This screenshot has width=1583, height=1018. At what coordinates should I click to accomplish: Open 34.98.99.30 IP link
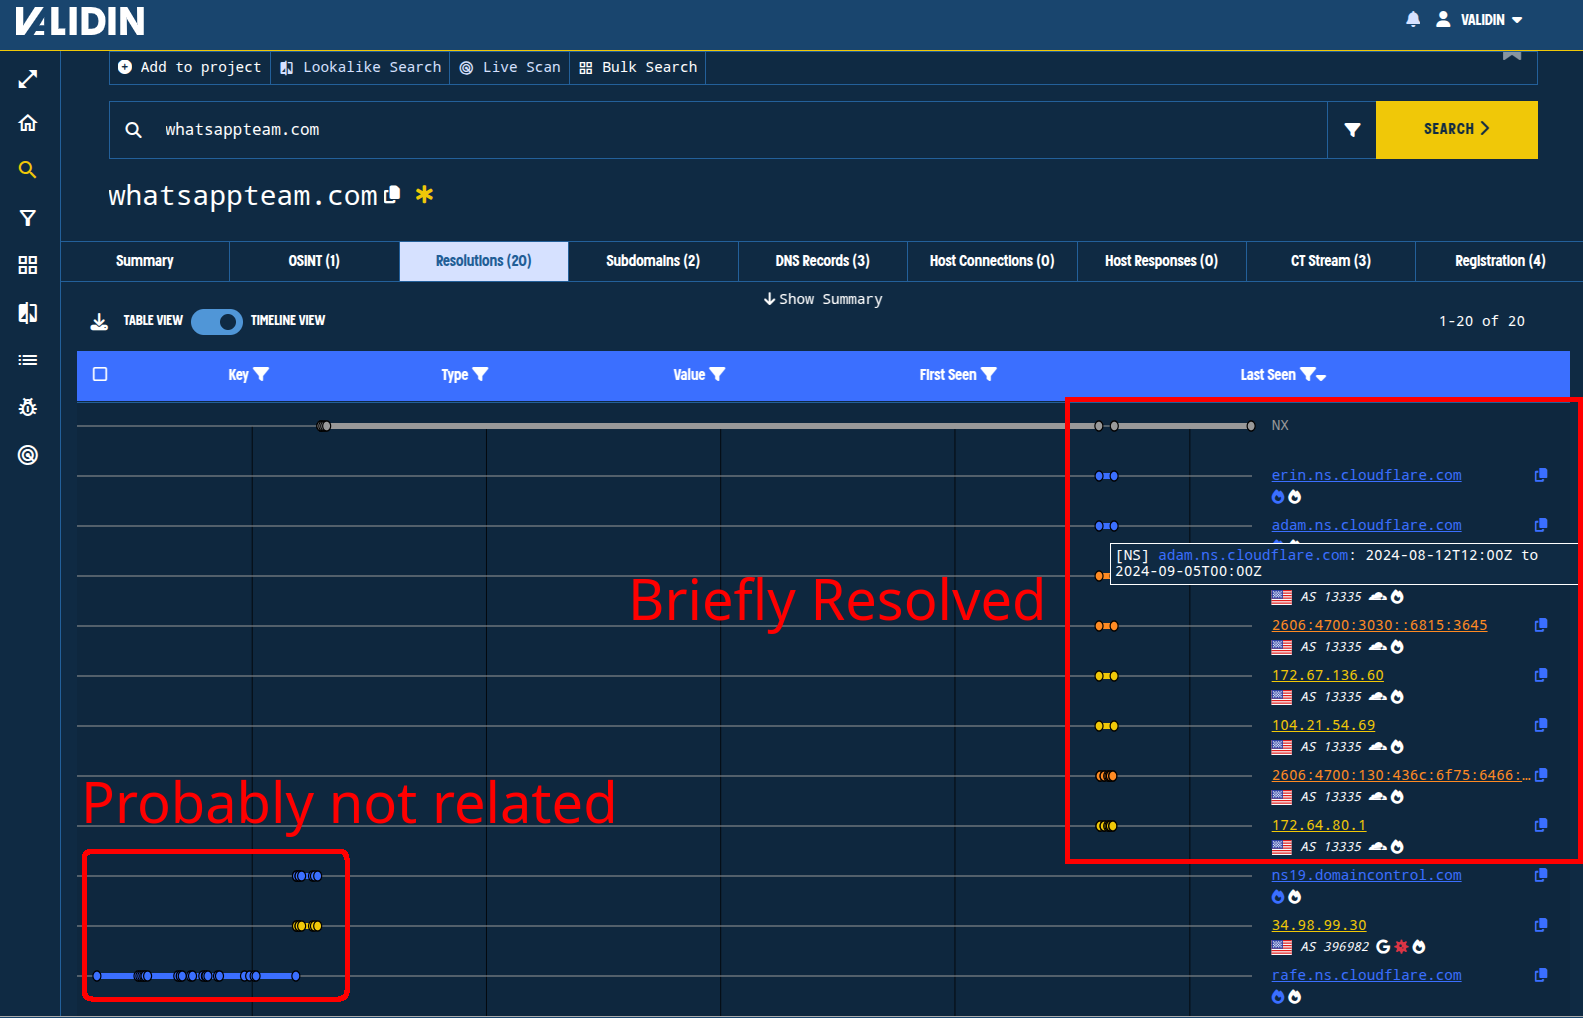pos(1318,925)
